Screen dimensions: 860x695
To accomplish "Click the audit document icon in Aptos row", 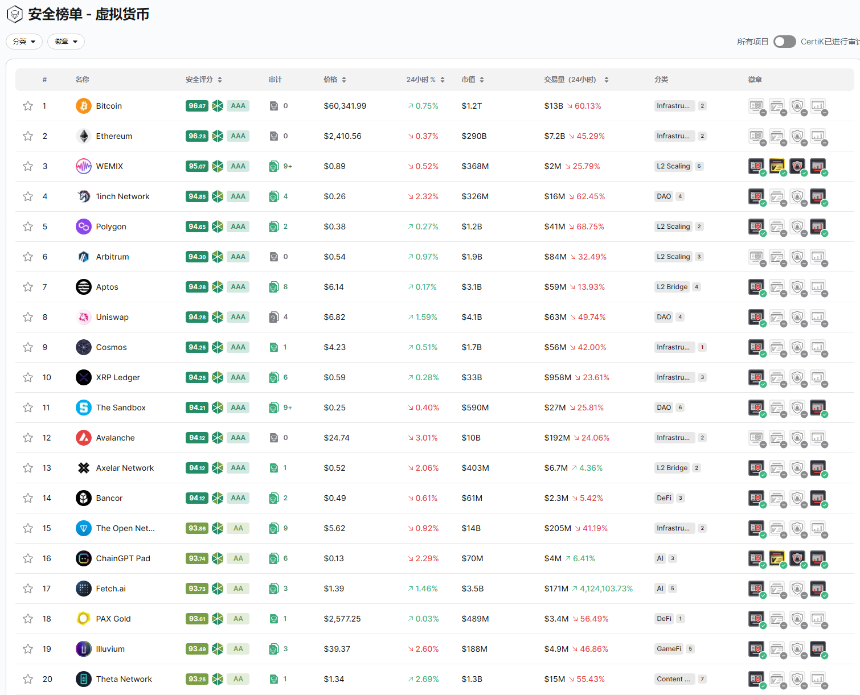I will 274,287.
